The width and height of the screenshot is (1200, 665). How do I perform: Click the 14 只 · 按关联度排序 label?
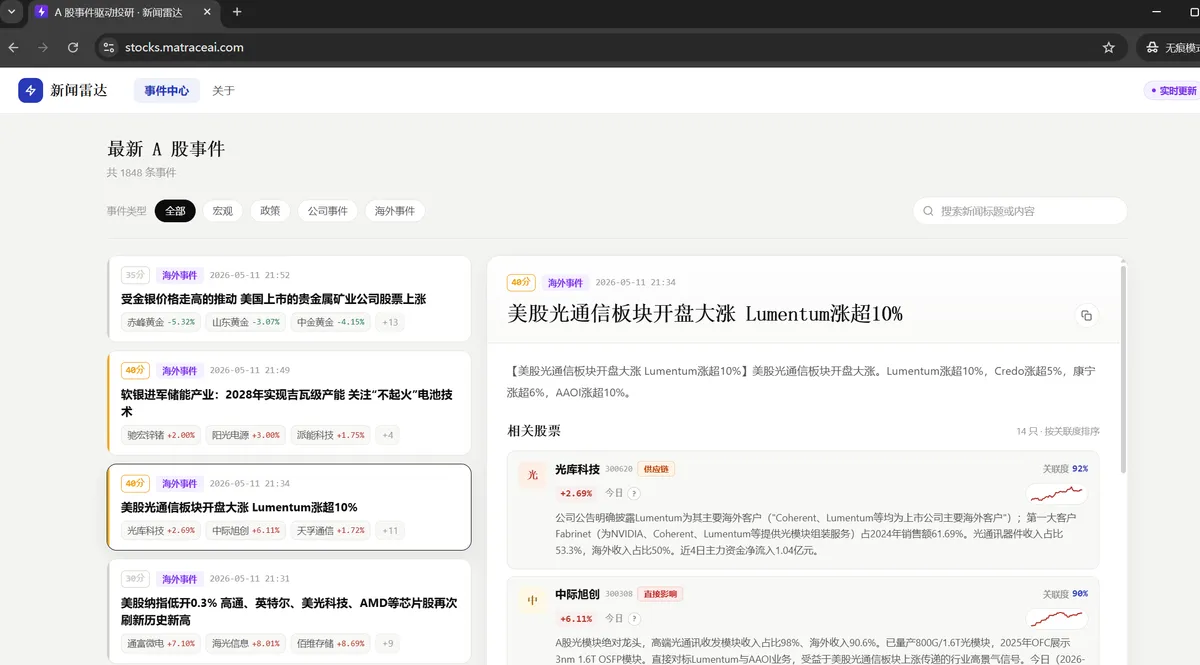(x=1058, y=432)
